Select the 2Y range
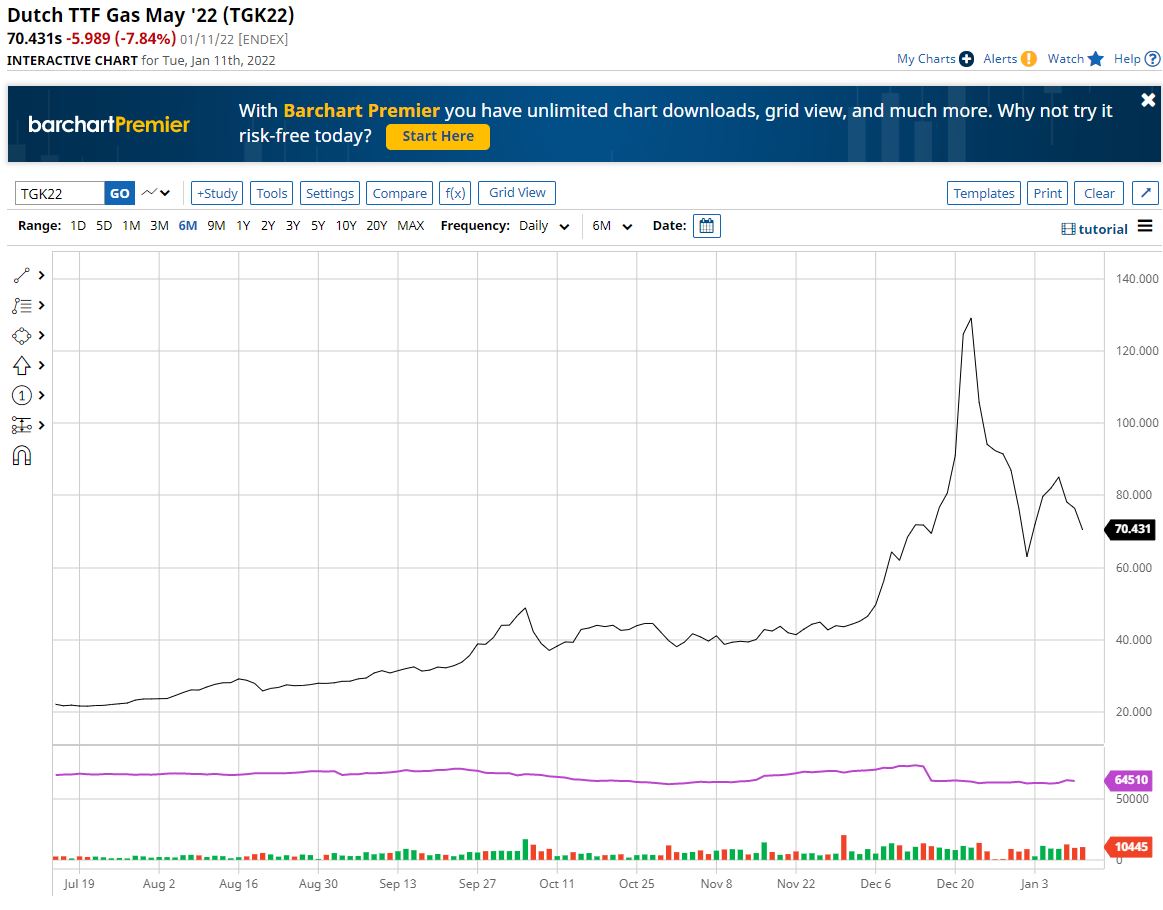Viewport: 1163px width, 910px height. [268, 225]
